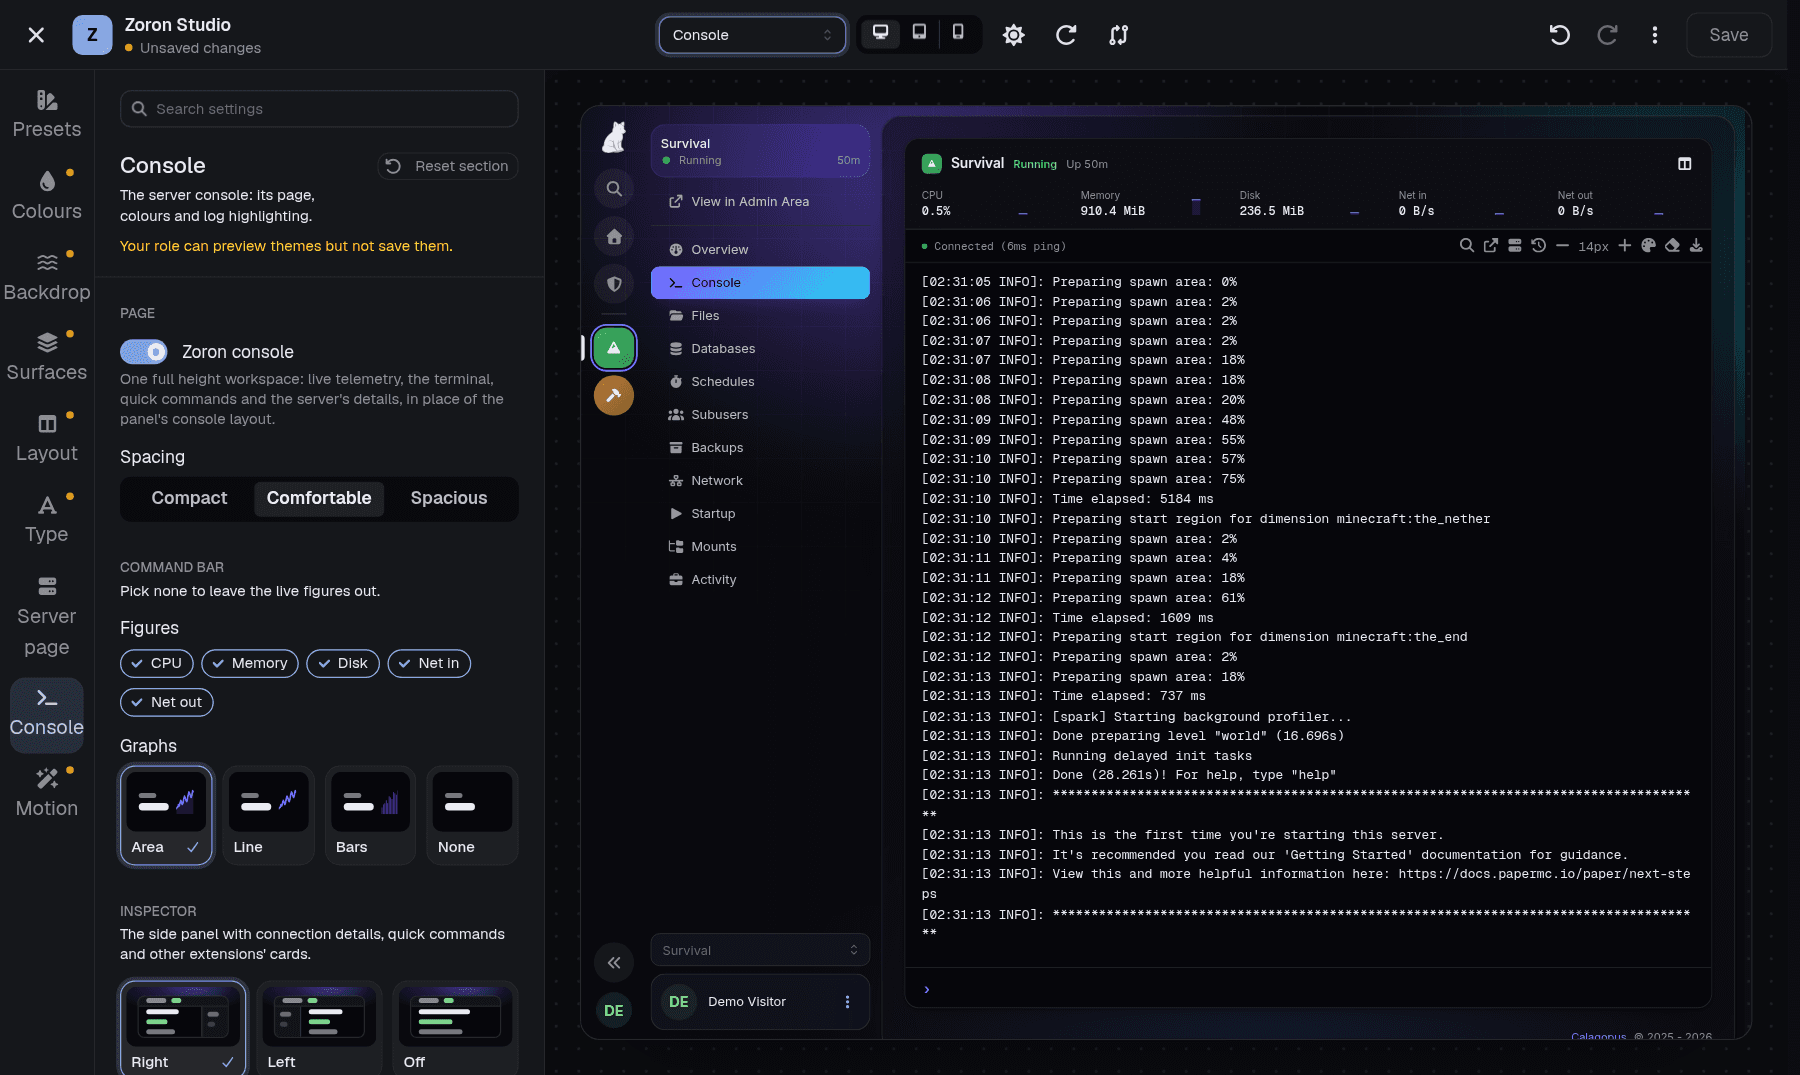Undo the last change
Viewport: 1800px width, 1075px height.
point(1559,35)
